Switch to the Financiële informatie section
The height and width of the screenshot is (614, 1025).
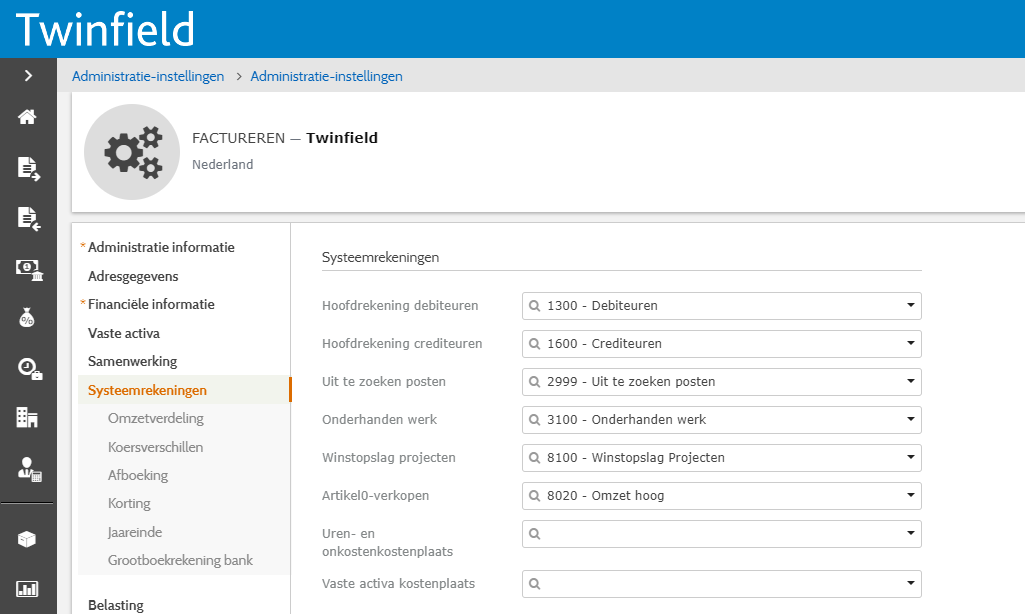[151, 304]
